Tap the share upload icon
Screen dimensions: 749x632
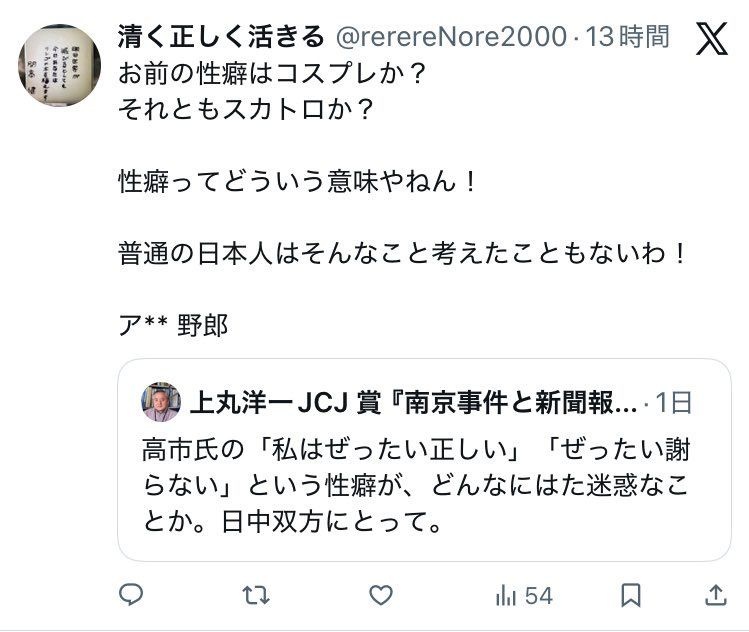click(715, 596)
